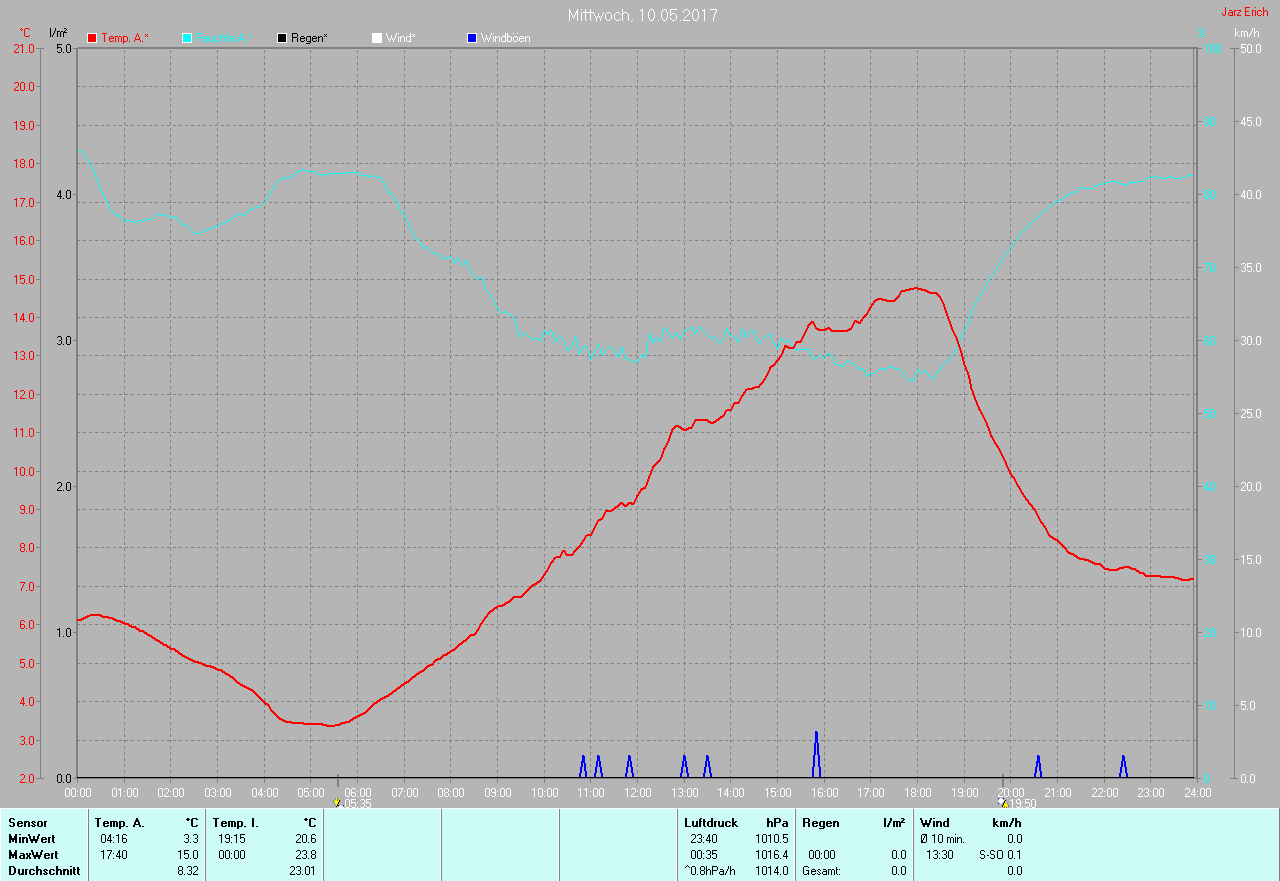Click the 'Gesamt:' rain total label
The image size is (1280, 881).
point(822,871)
